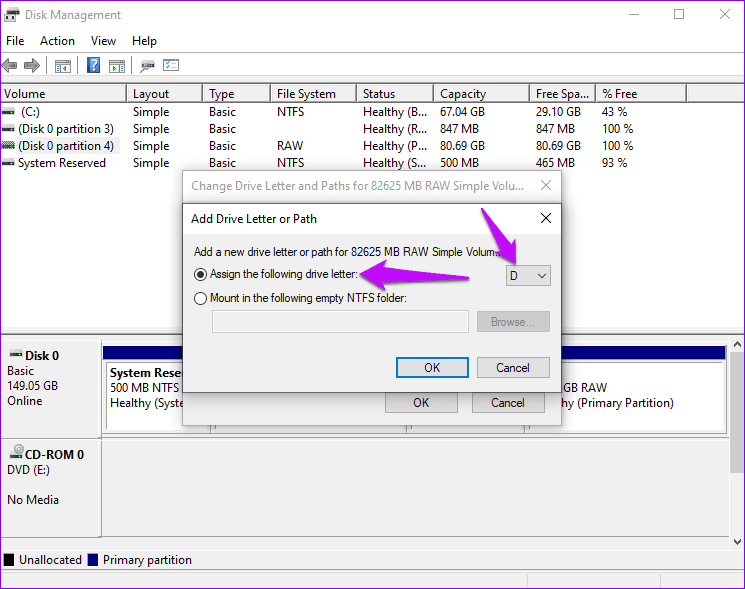Click the Disk Management title bar app icon
Screen dimensions: 745x589
point(11,15)
